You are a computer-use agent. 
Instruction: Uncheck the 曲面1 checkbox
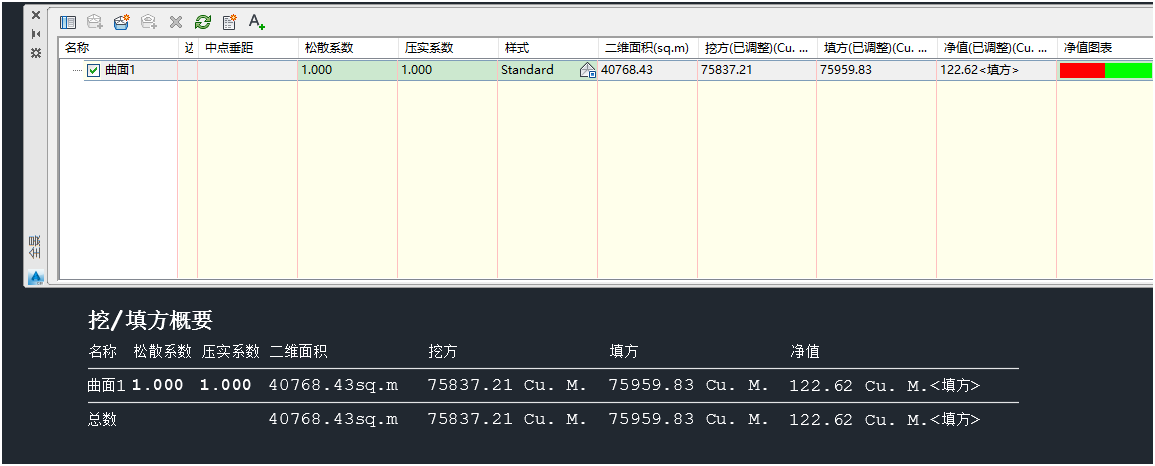(x=94, y=71)
